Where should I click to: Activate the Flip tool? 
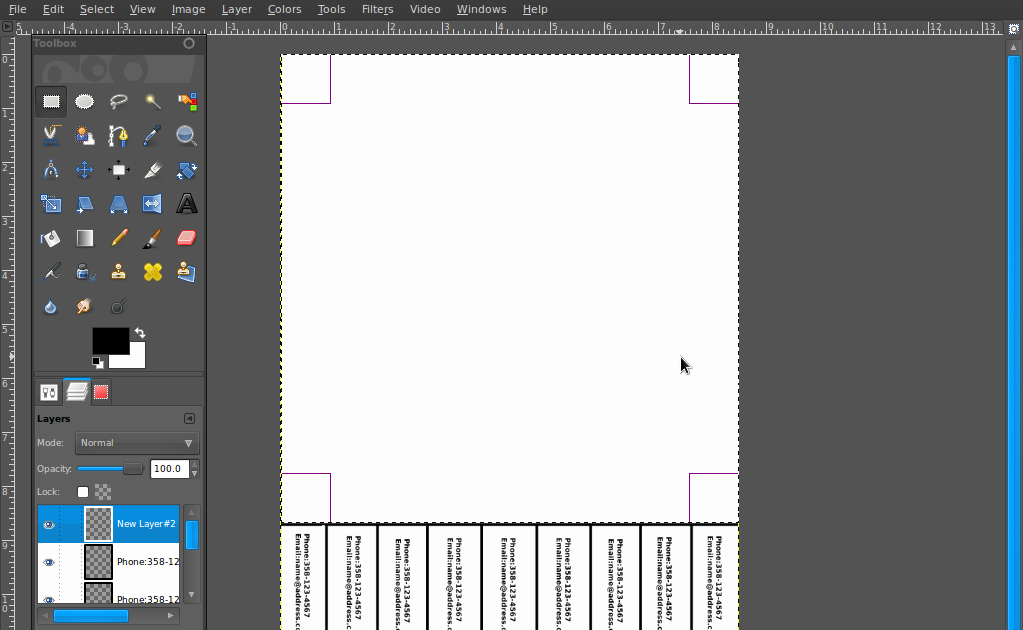pos(153,204)
